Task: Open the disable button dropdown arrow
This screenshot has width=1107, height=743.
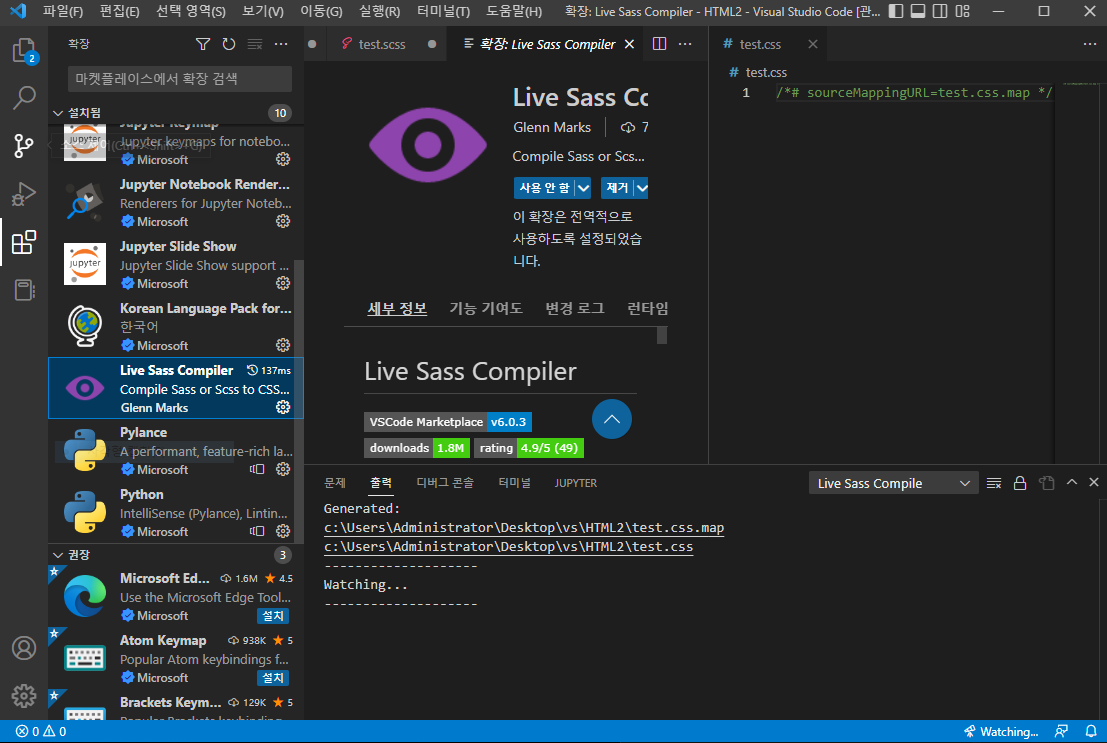Action: tap(583, 188)
